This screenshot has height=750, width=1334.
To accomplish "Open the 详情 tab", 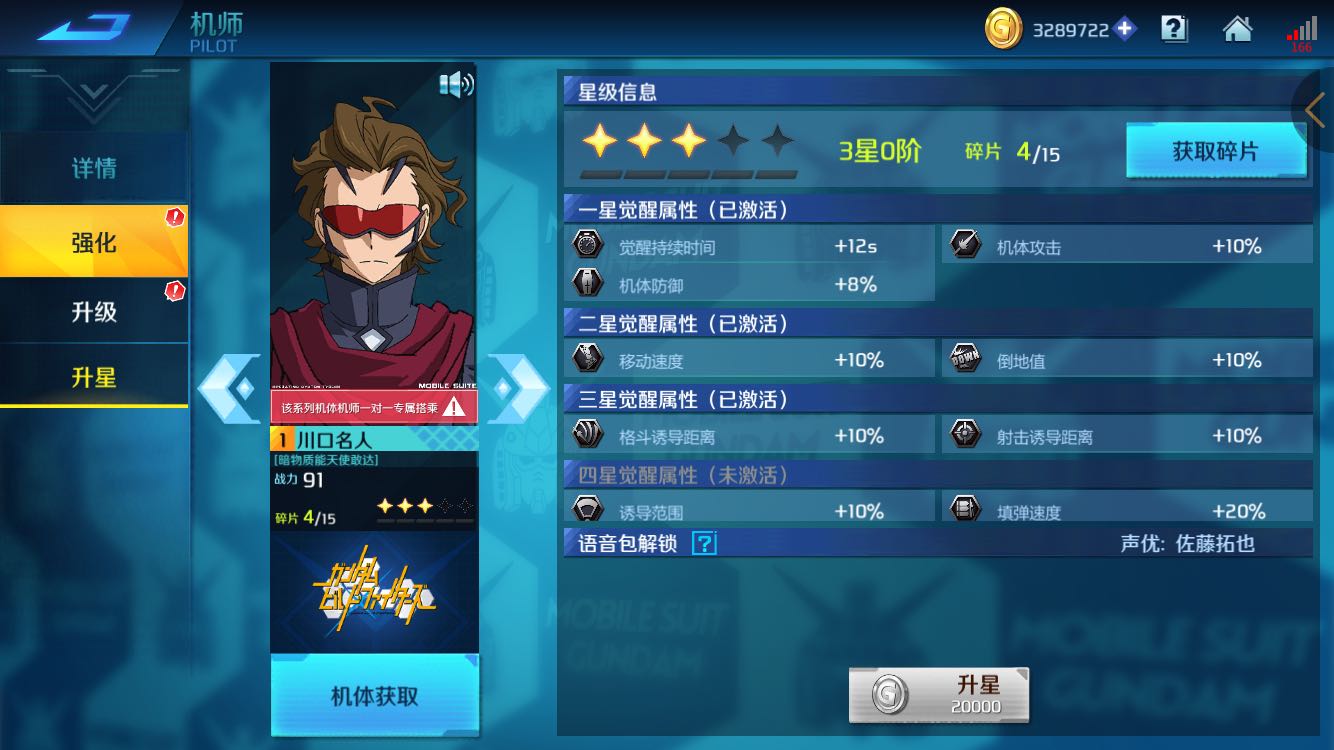I will [94, 168].
